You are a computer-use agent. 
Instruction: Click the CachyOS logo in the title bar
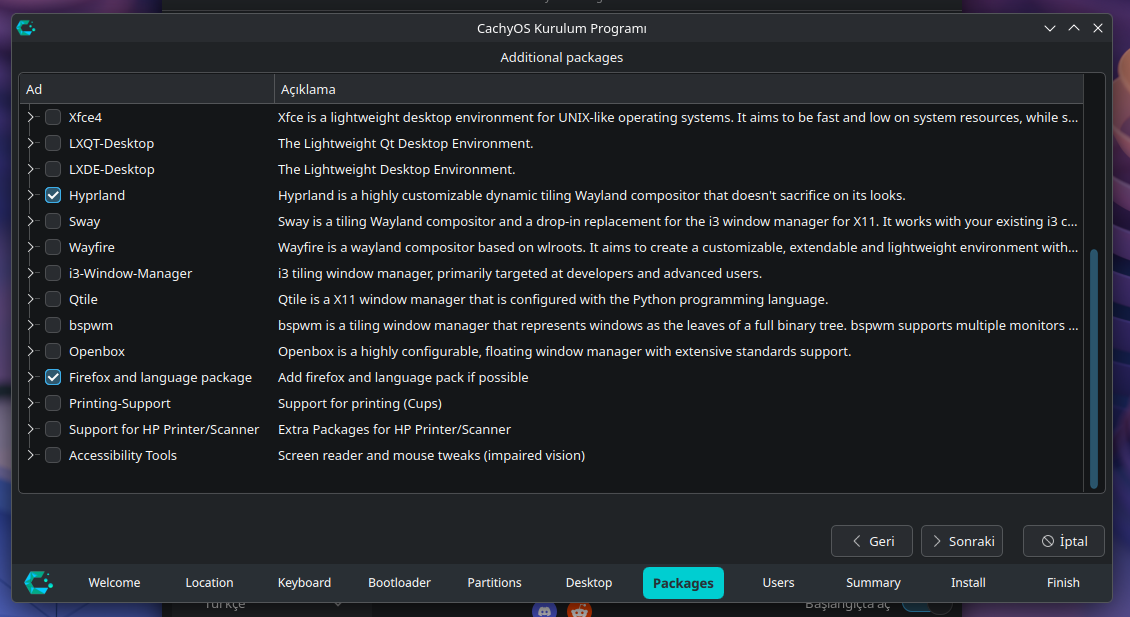26,28
